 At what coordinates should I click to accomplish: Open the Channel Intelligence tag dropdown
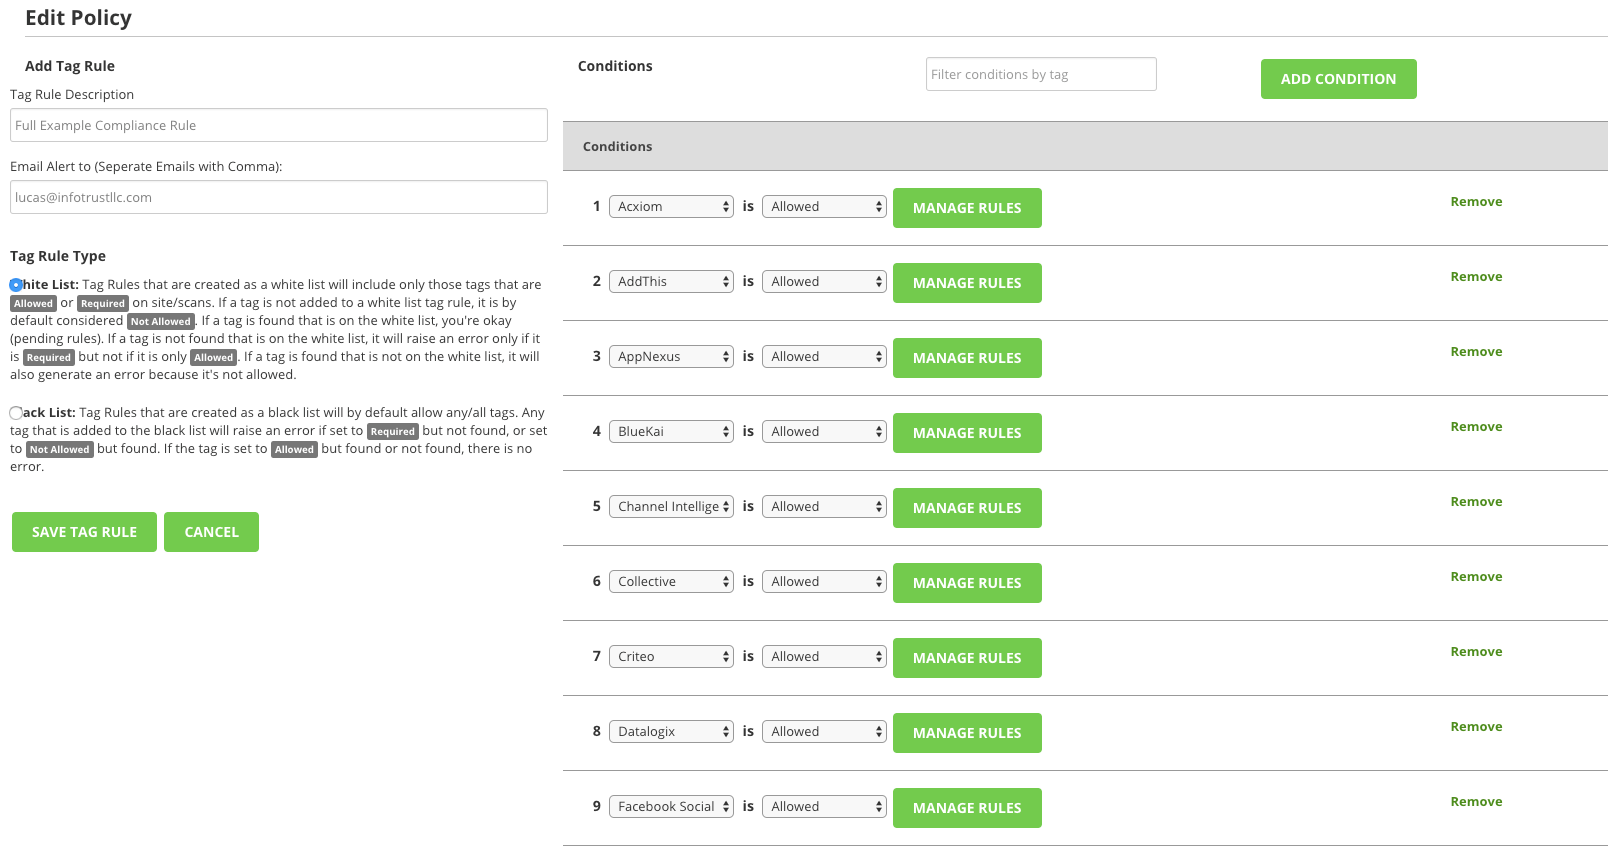pyautogui.click(x=671, y=507)
